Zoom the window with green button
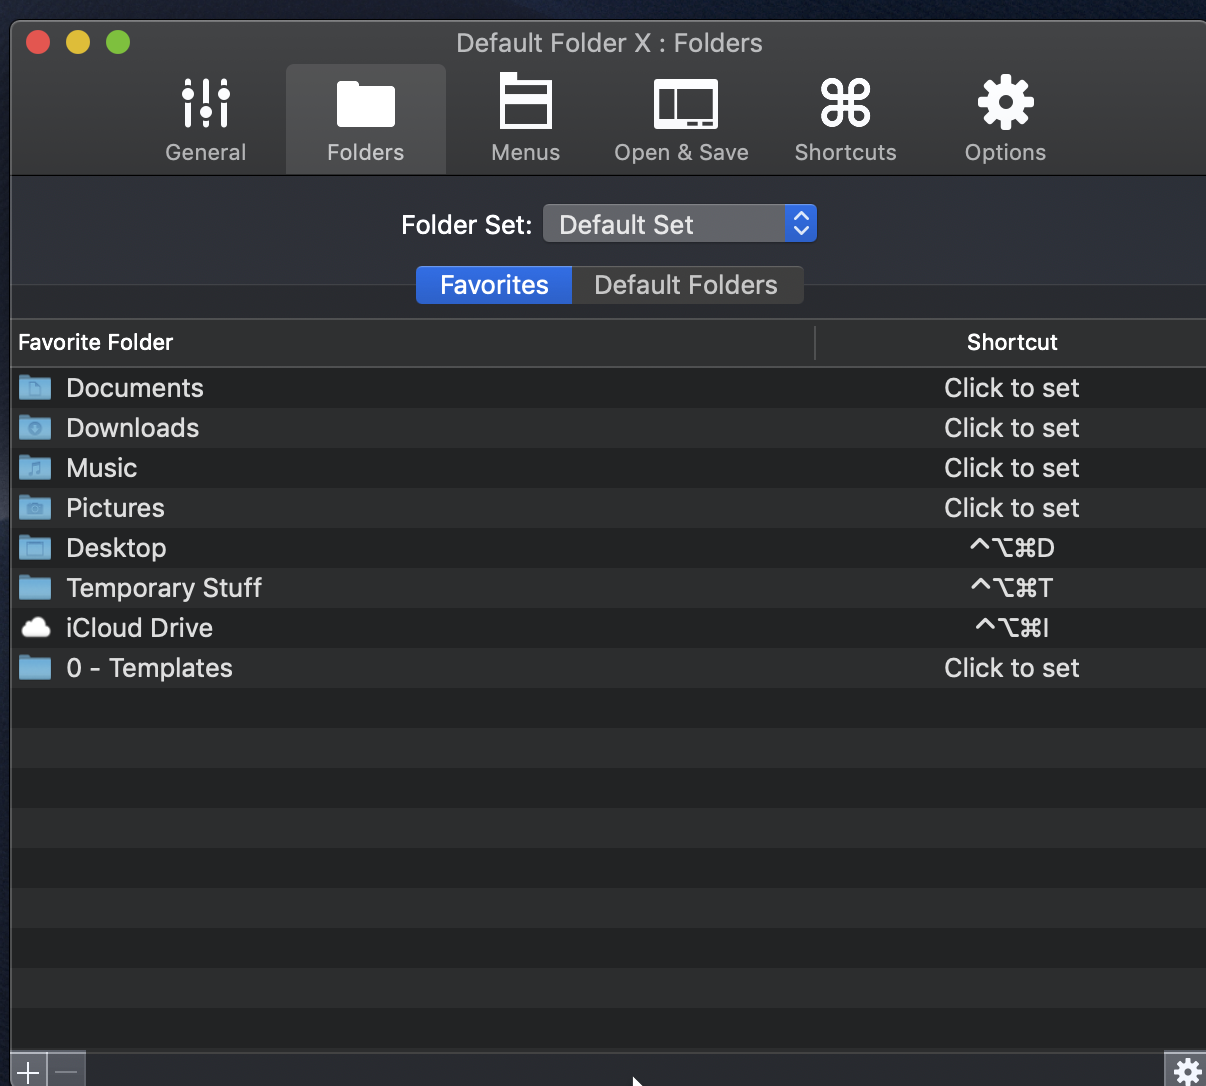Image resolution: width=1206 pixels, height=1086 pixels. coord(118,42)
